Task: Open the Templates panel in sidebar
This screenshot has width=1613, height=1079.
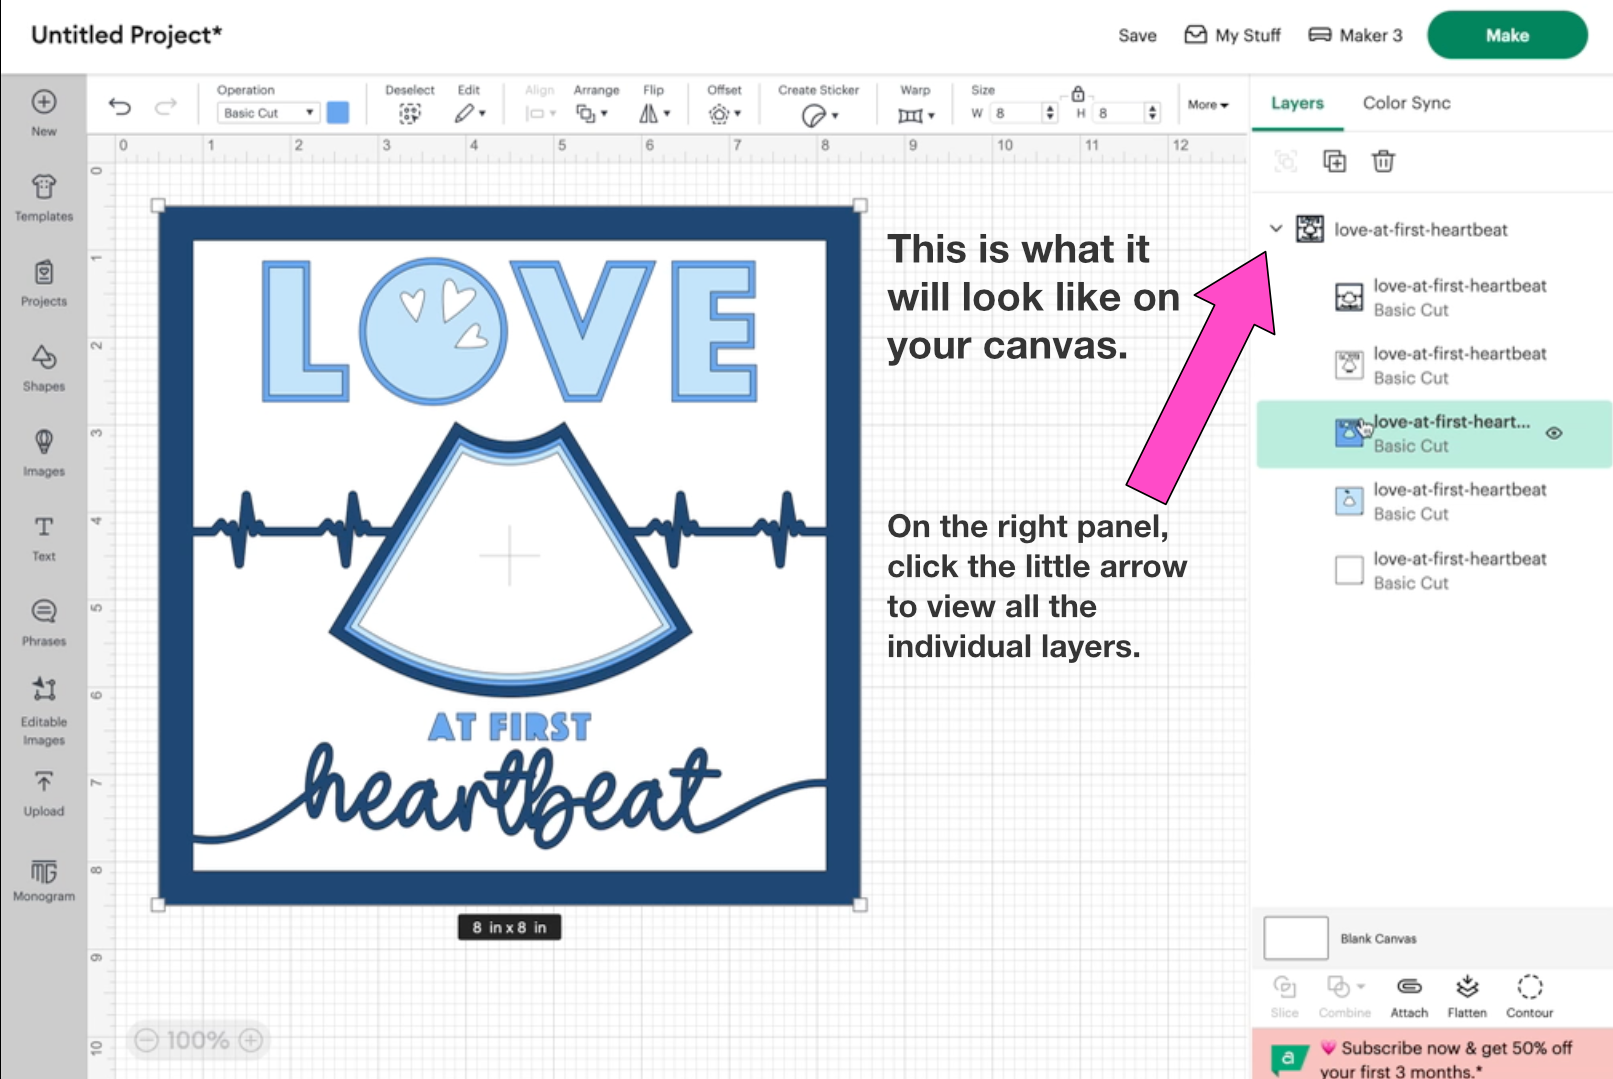Action: point(44,197)
